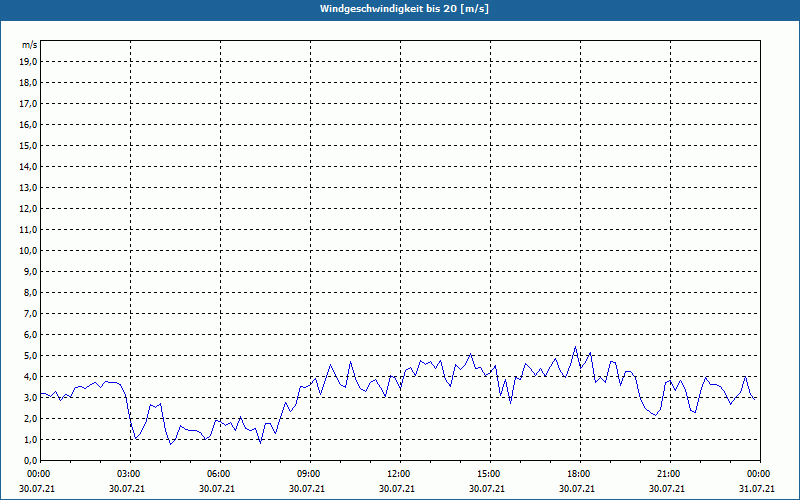Click the "30.07.21" date under 21:00
The height and width of the screenshot is (500, 800).
click(667, 488)
